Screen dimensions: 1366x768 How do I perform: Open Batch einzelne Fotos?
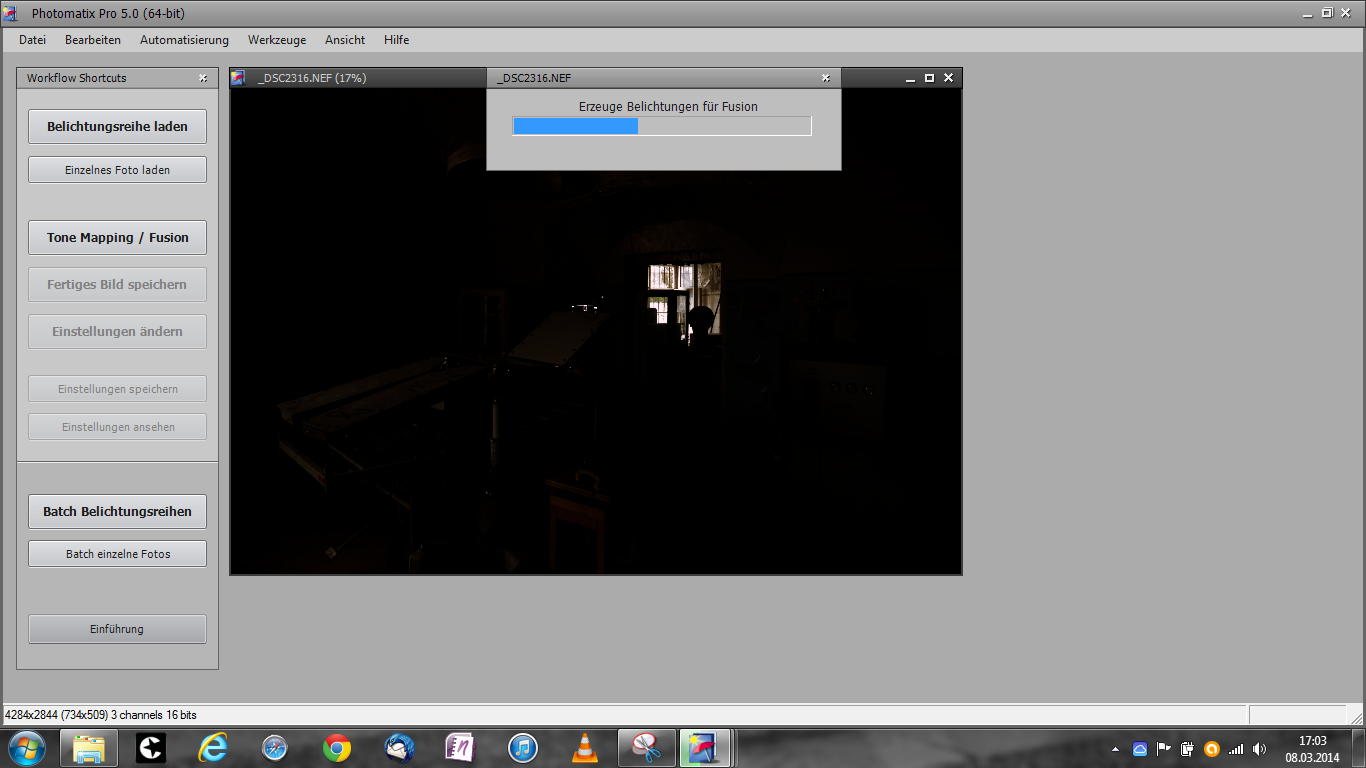click(117, 554)
